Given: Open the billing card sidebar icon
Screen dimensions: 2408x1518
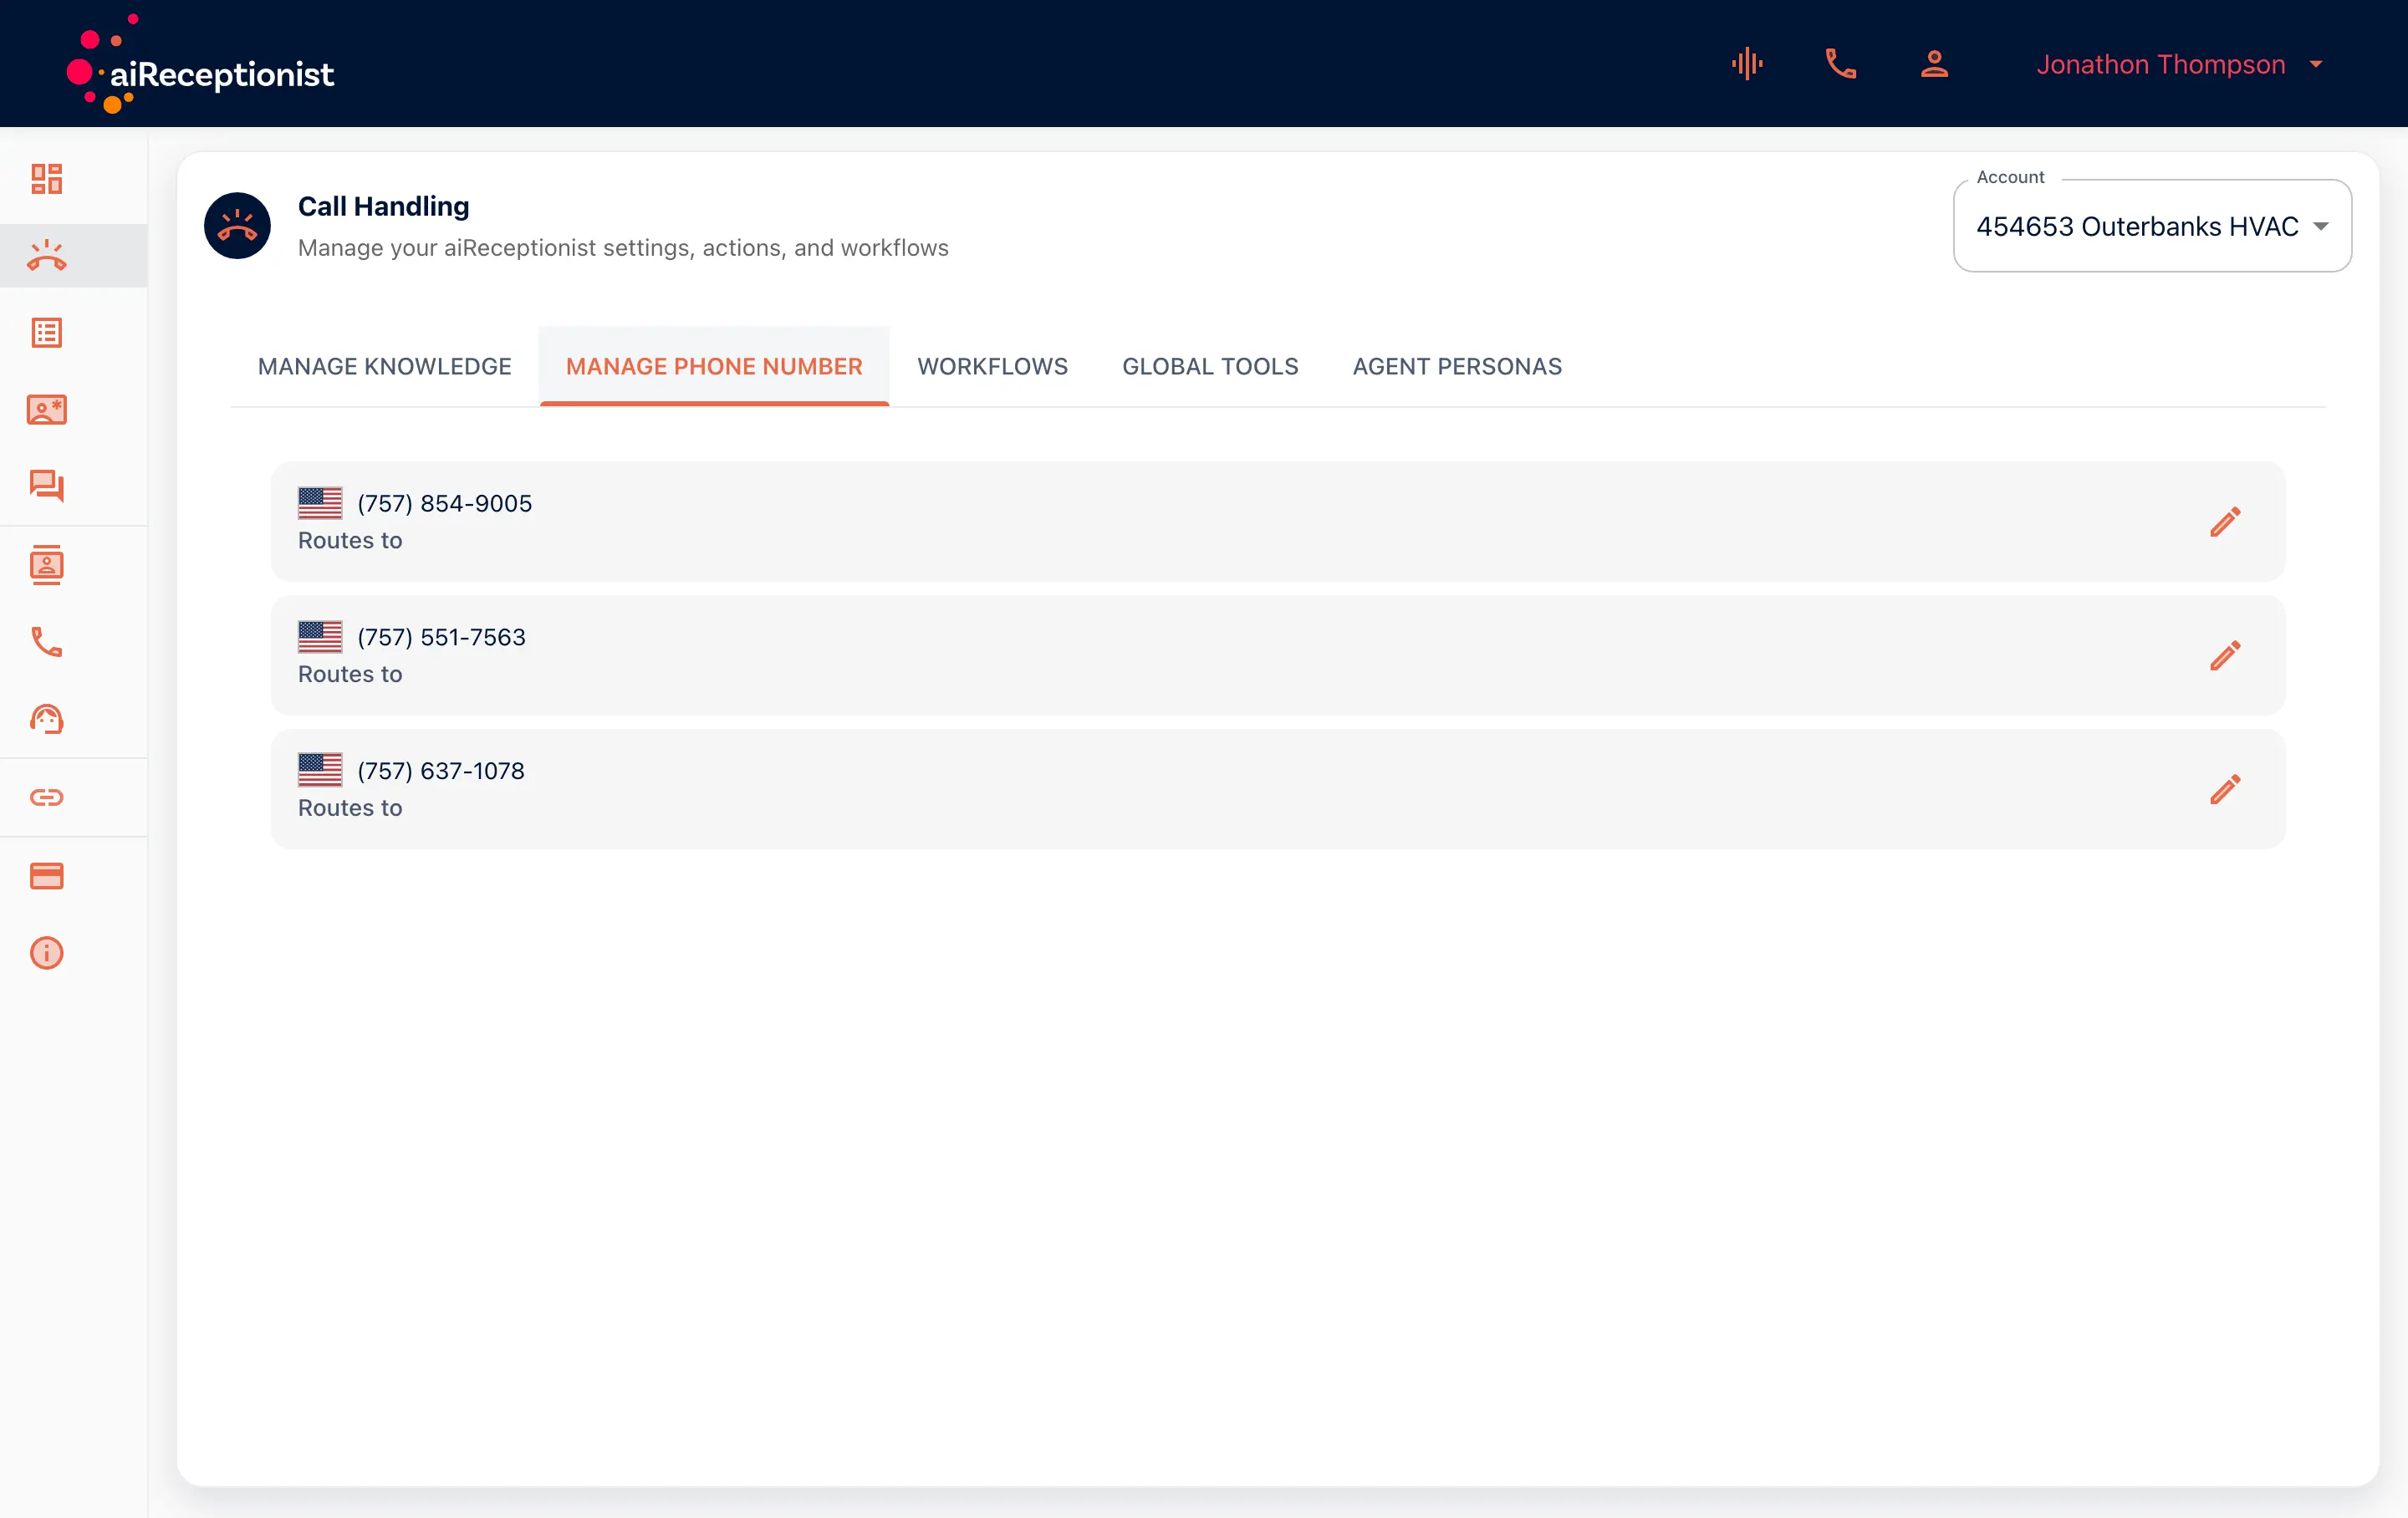Looking at the screenshot, I should [x=46, y=876].
